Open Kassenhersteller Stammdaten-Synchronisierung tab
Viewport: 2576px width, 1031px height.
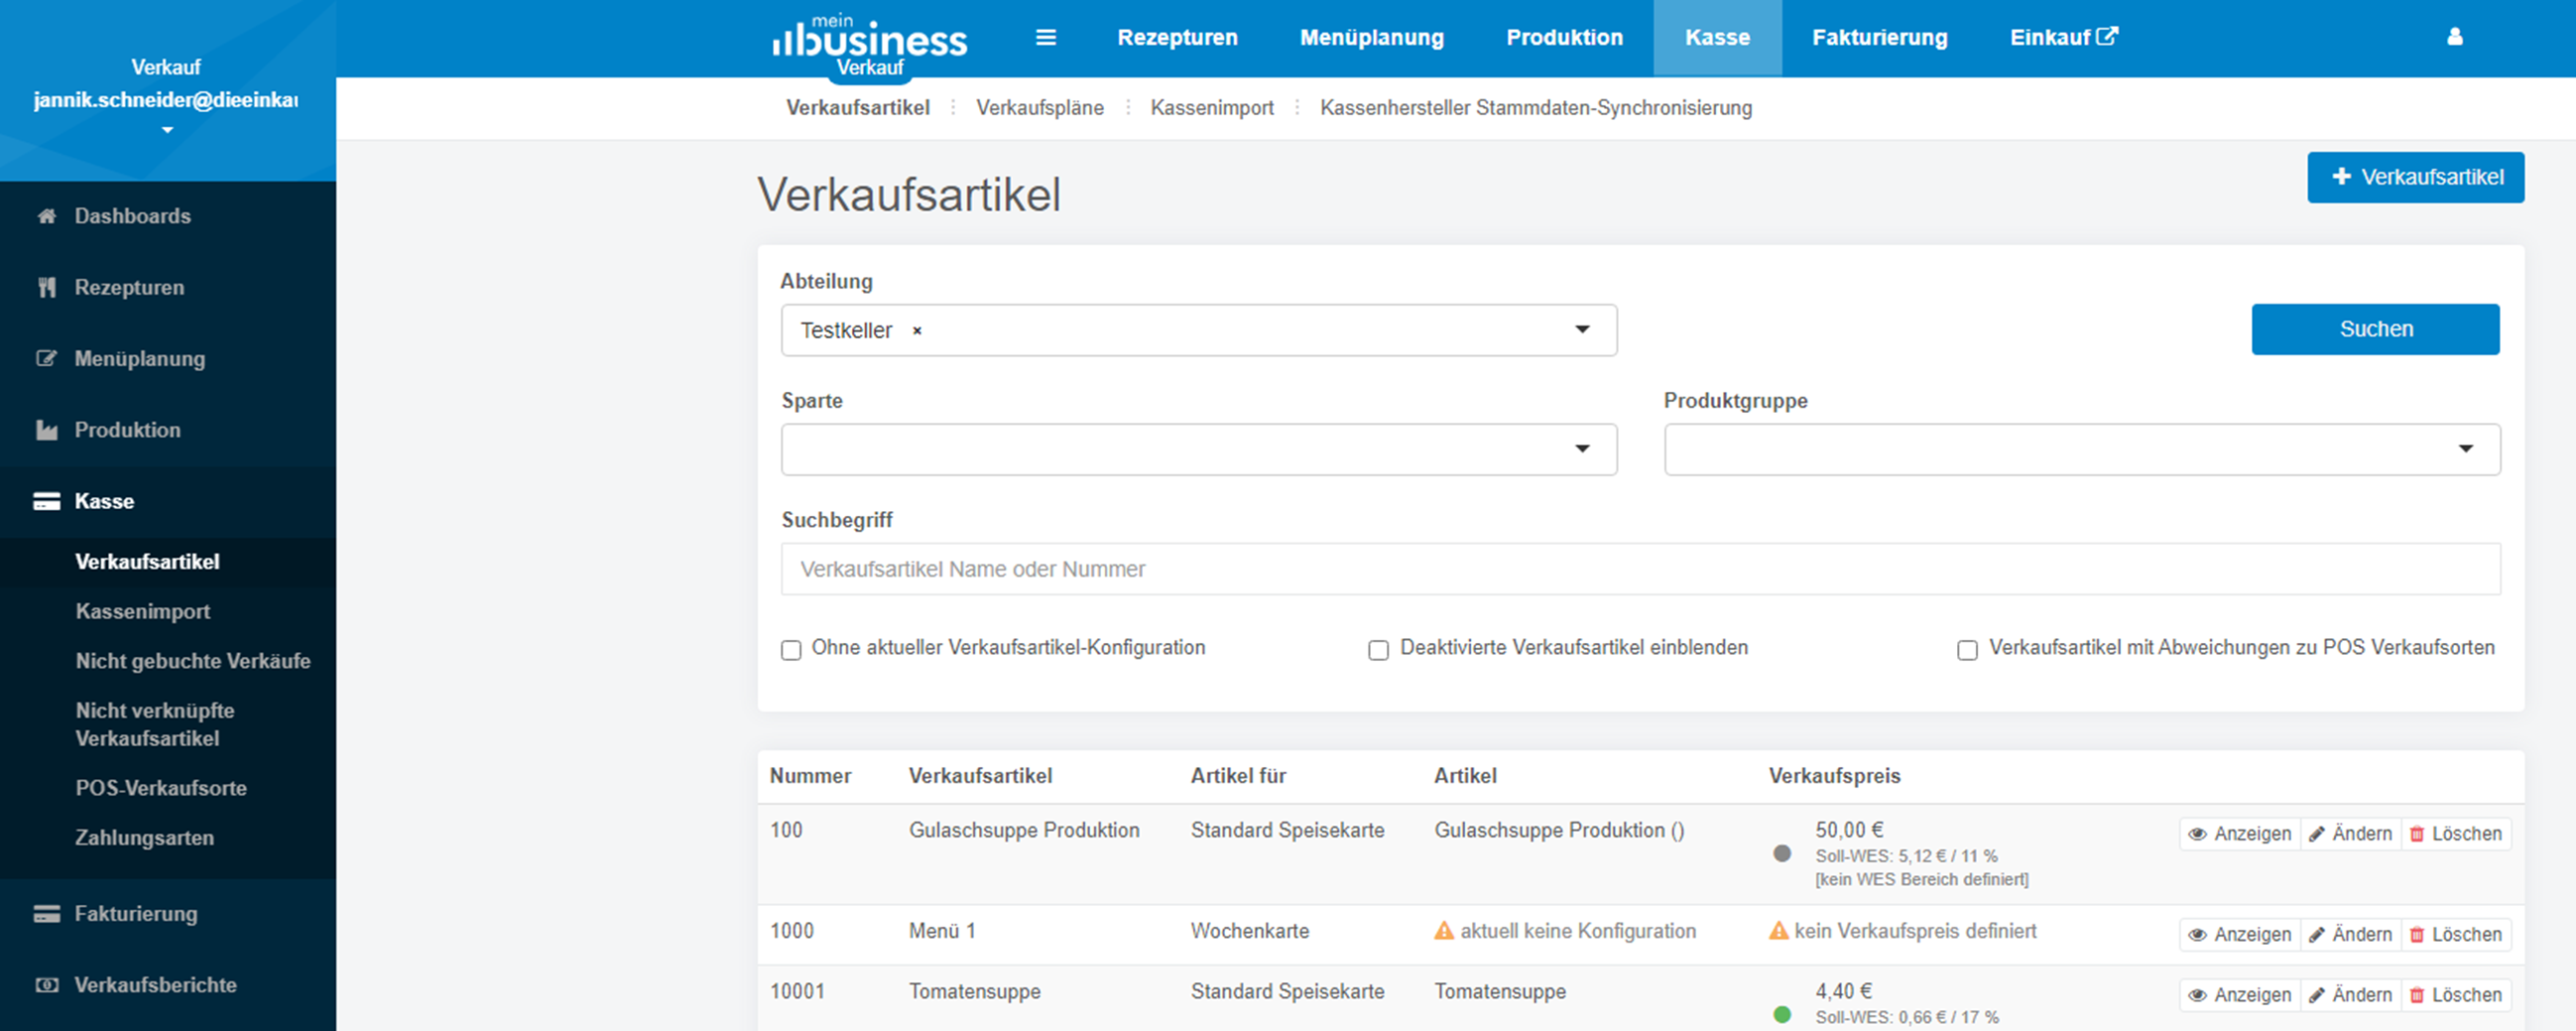[x=1536, y=108]
